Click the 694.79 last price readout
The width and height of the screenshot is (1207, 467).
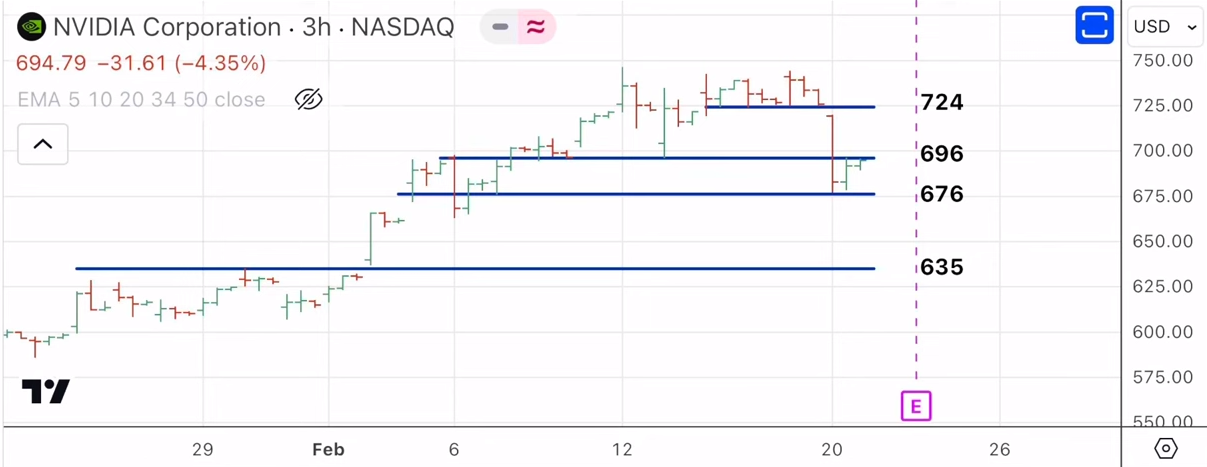coord(51,64)
